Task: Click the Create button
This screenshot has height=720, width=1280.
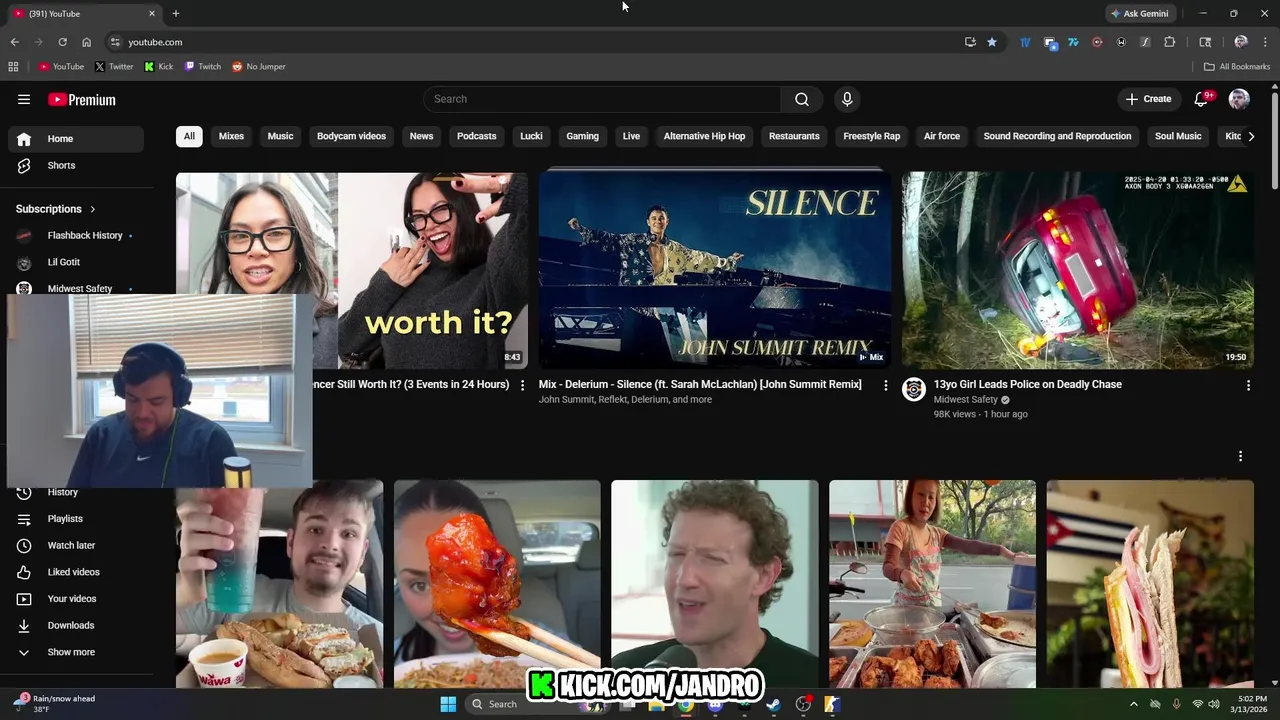Action: [x=1148, y=99]
